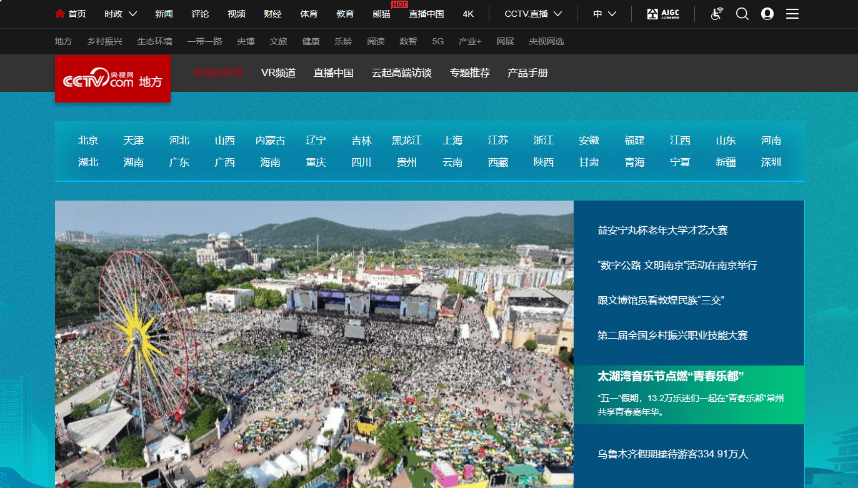
Task: Select the 北京 region link
Action: tap(88, 140)
